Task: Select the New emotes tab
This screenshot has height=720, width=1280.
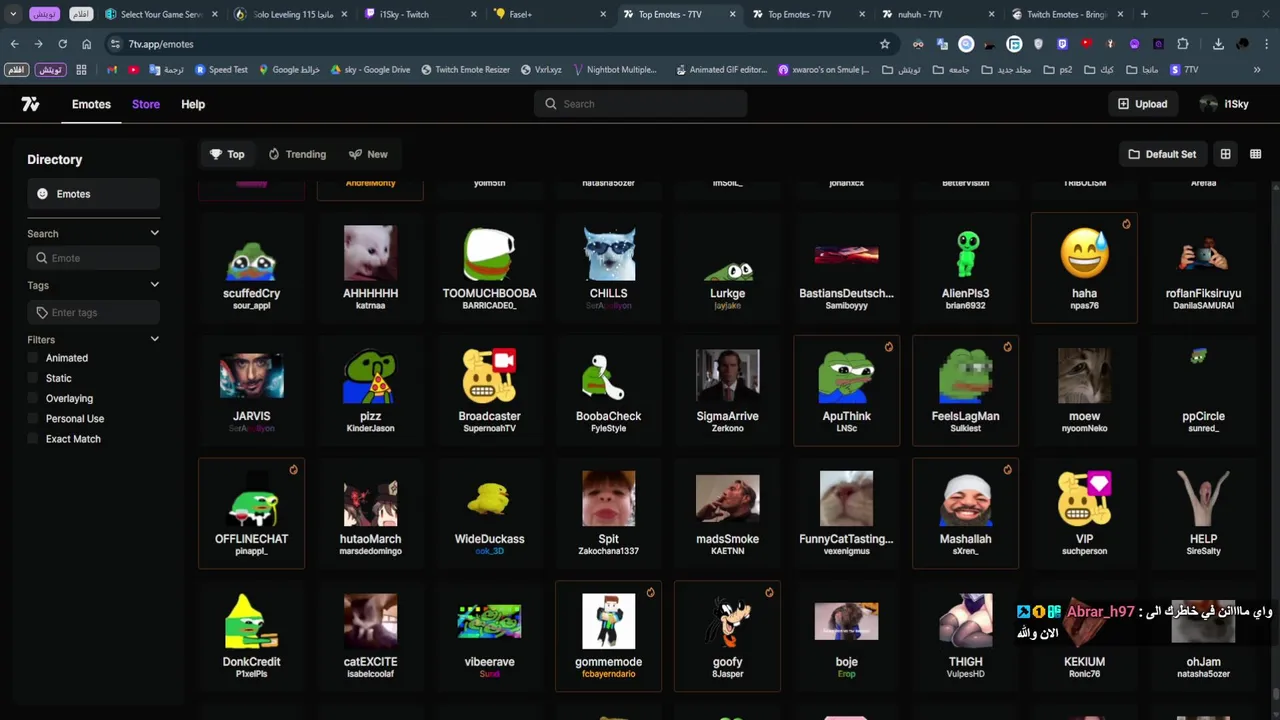Action: 368,154
